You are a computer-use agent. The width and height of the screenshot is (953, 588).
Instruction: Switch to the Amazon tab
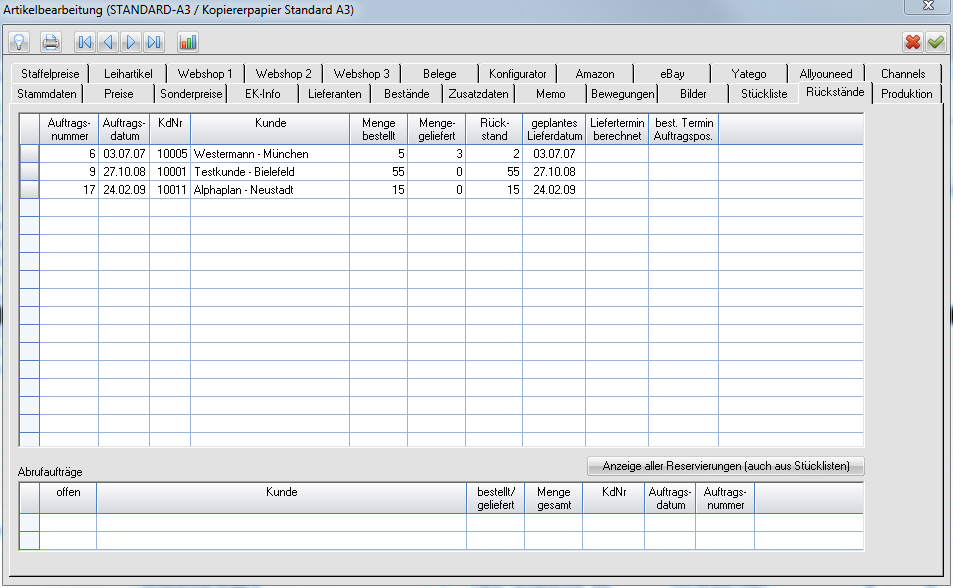point(595,74)
